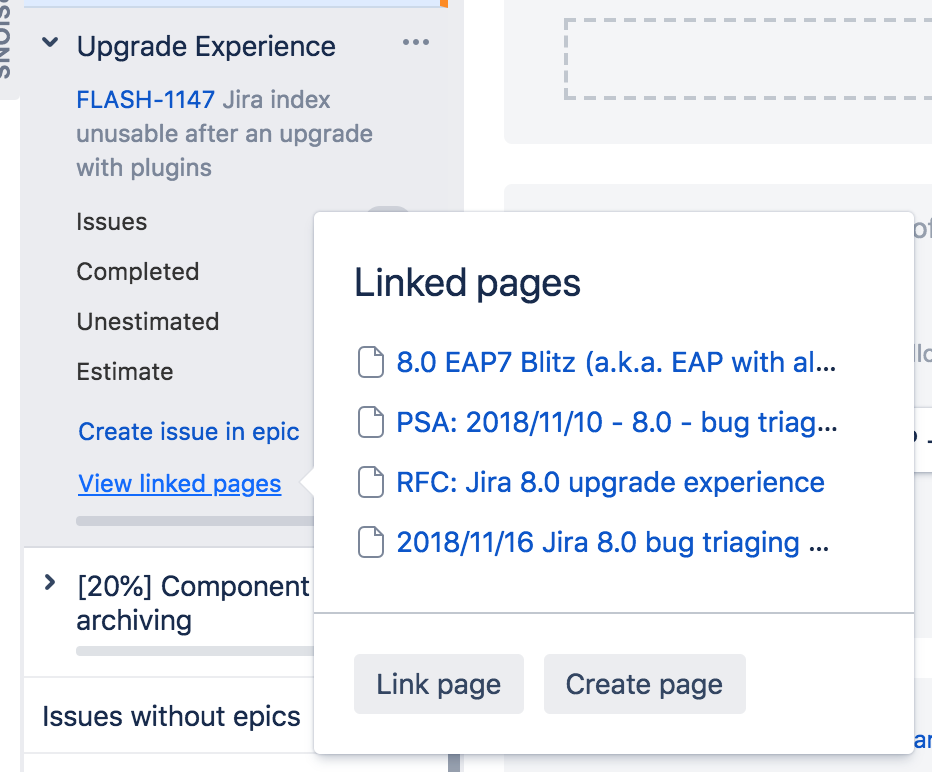Open the Upgrade Experience epic actions menu
The width and height of the screenshot is (932, 772).
[415, 42]
